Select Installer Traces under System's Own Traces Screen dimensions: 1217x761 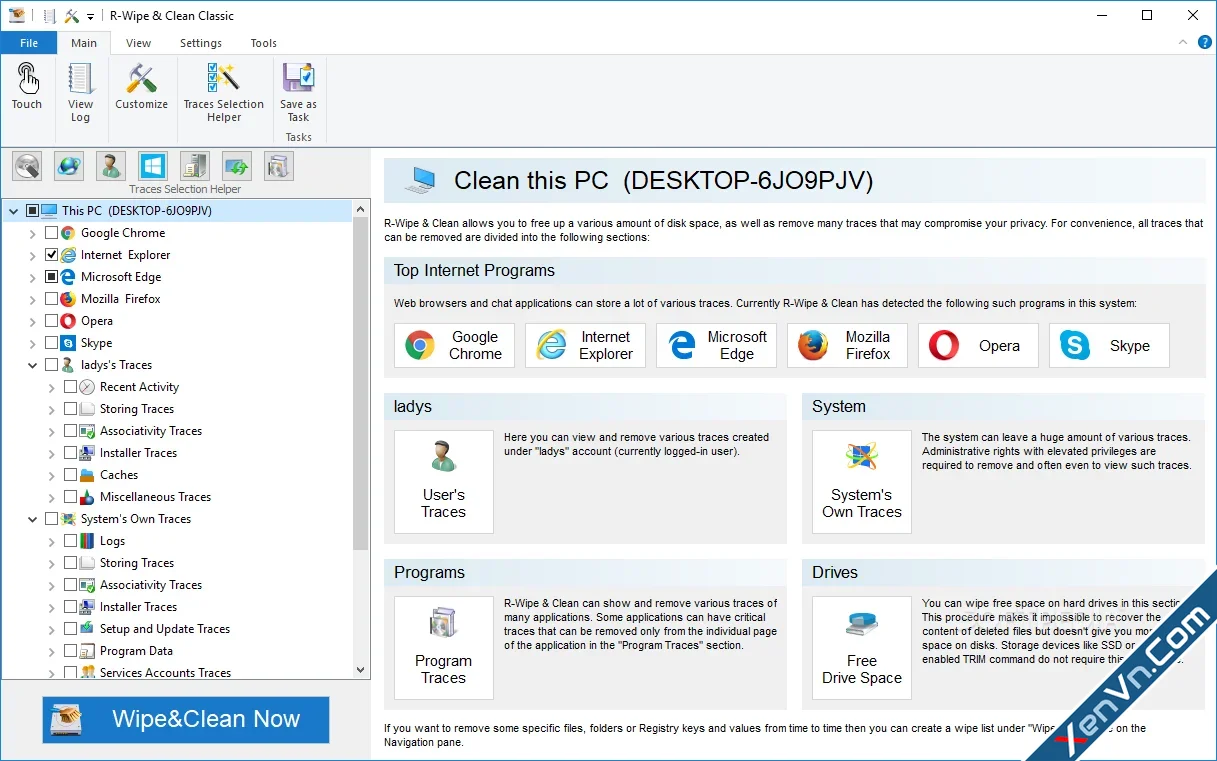[138, 607]
